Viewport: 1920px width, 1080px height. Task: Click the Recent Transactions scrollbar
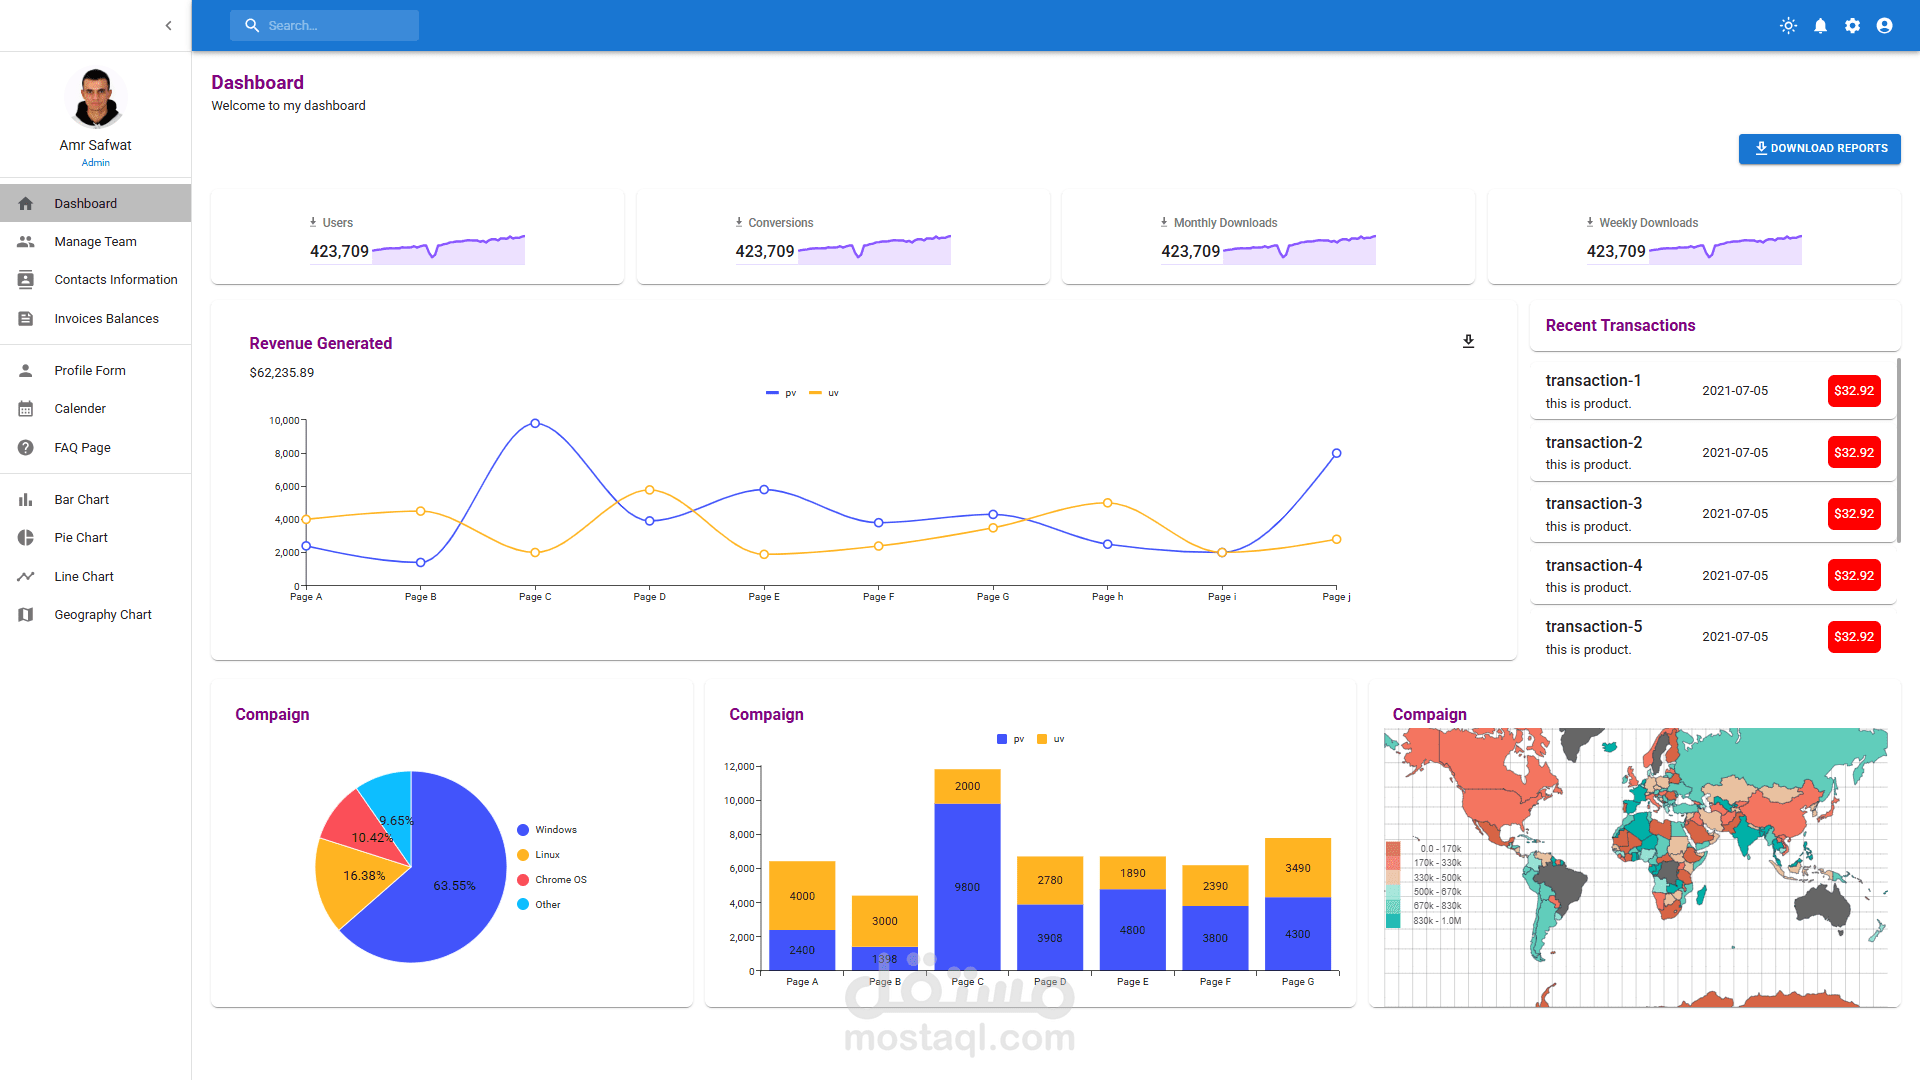point(1898,450)
